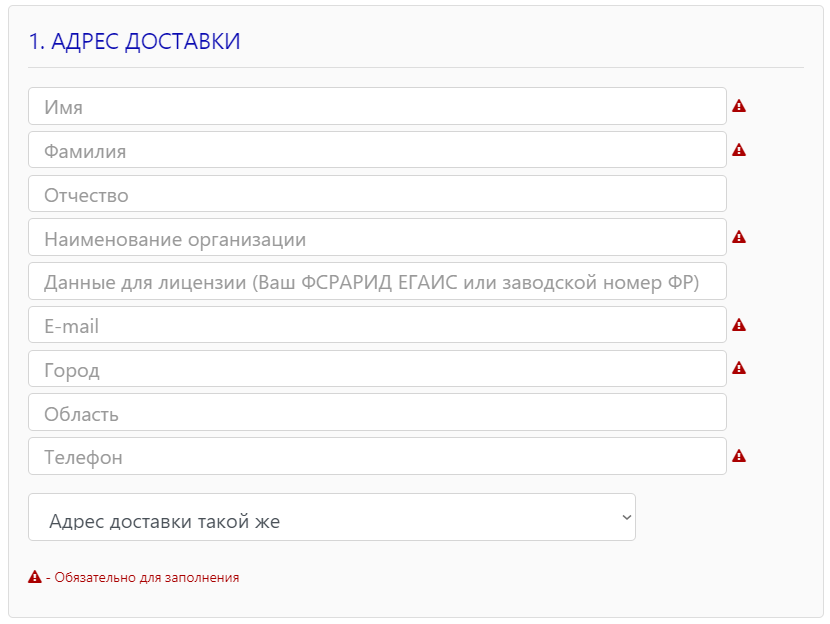Click the 'Обязательно для заполнения' note text
This screenshot has width=830, height=624.
[146, 577]
